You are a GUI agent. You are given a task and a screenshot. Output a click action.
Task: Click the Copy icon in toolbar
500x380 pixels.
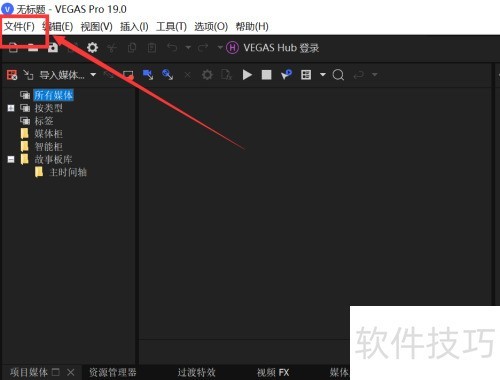coord(132,48)
